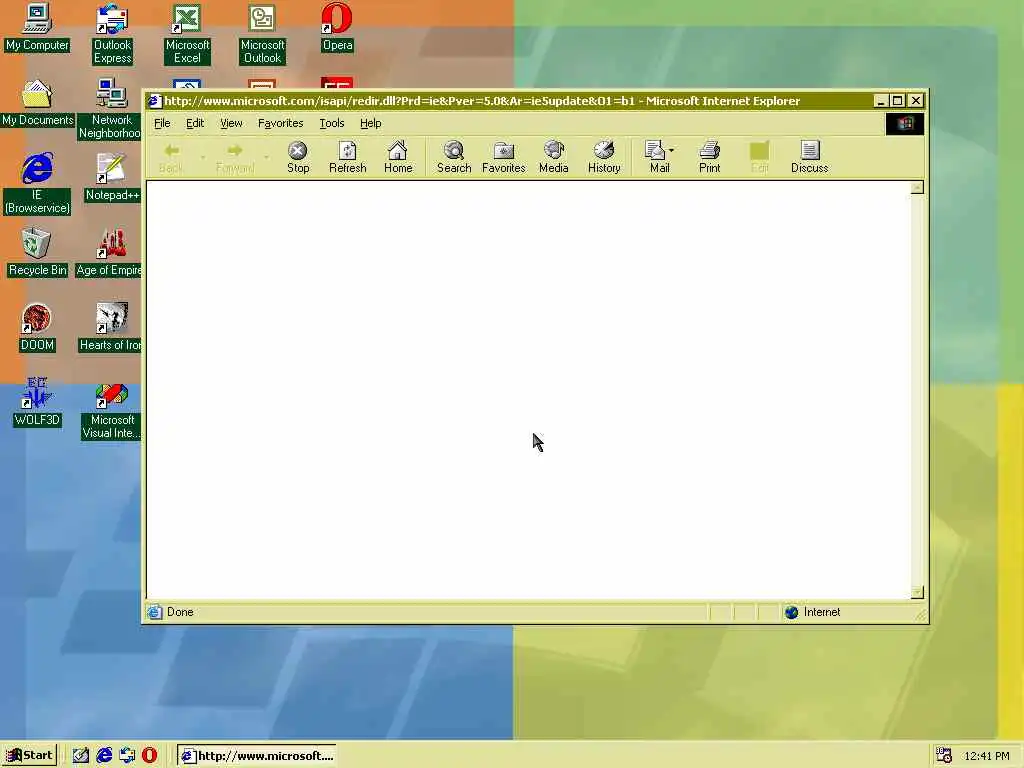This screenshot has width=1024, height=768.
Task: Expand the Forward history dropdown arrow
Action: [x=266, y=157]
